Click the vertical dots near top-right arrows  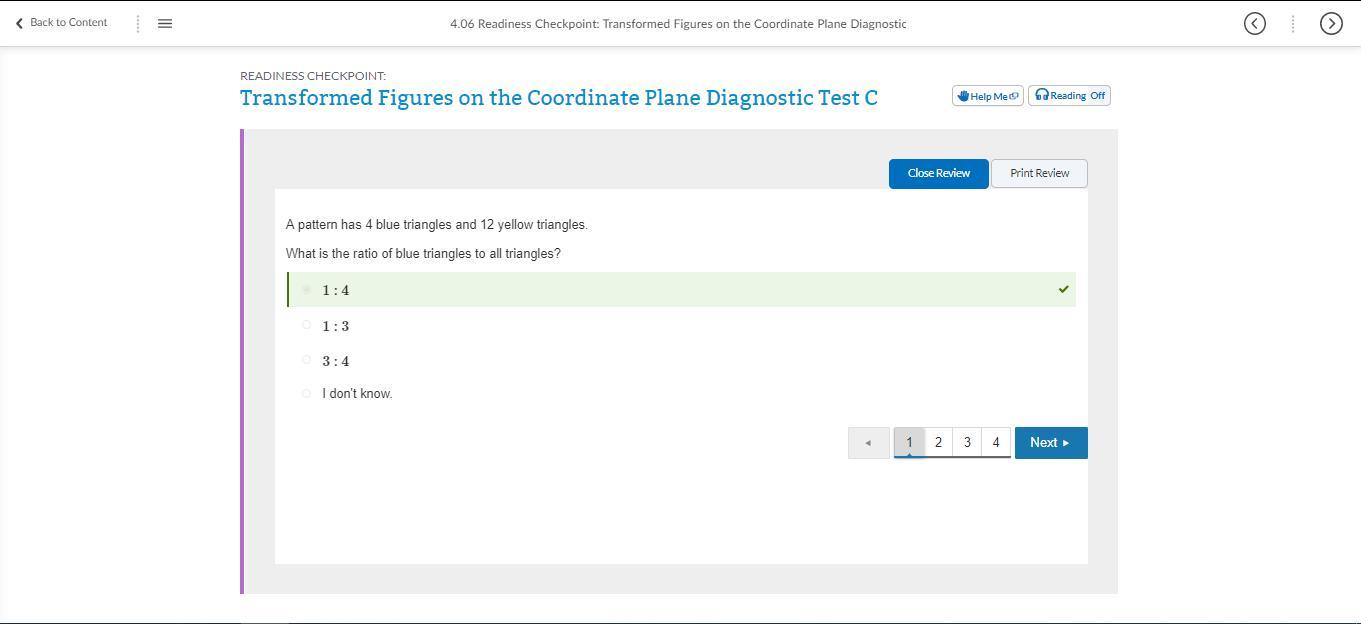click(1292, 23)
